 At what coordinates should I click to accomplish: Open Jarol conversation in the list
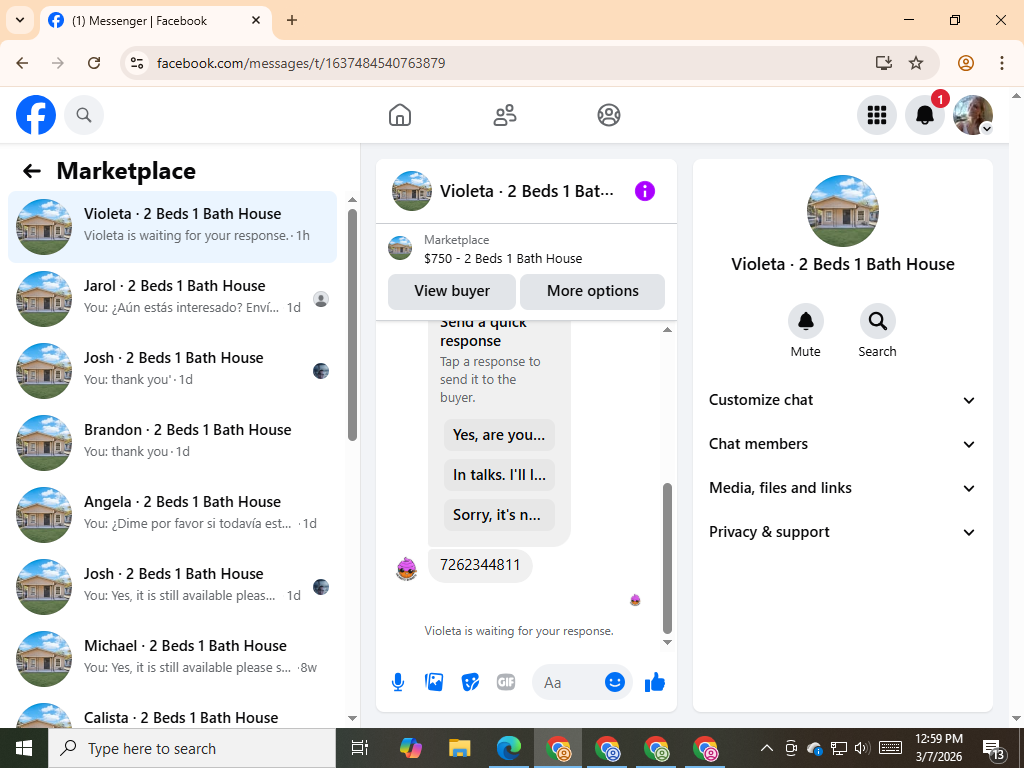click(x=172, y=299)
